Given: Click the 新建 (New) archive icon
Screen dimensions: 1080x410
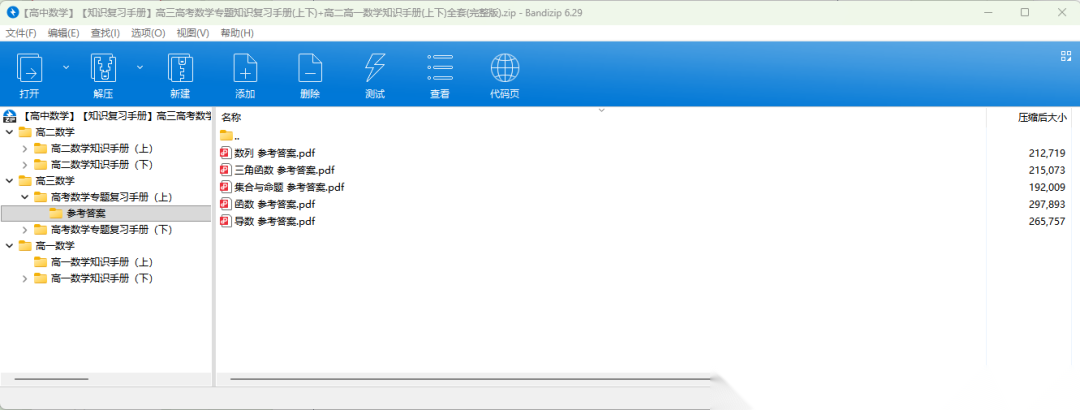Looking at the screenshot, I should 180,70.
